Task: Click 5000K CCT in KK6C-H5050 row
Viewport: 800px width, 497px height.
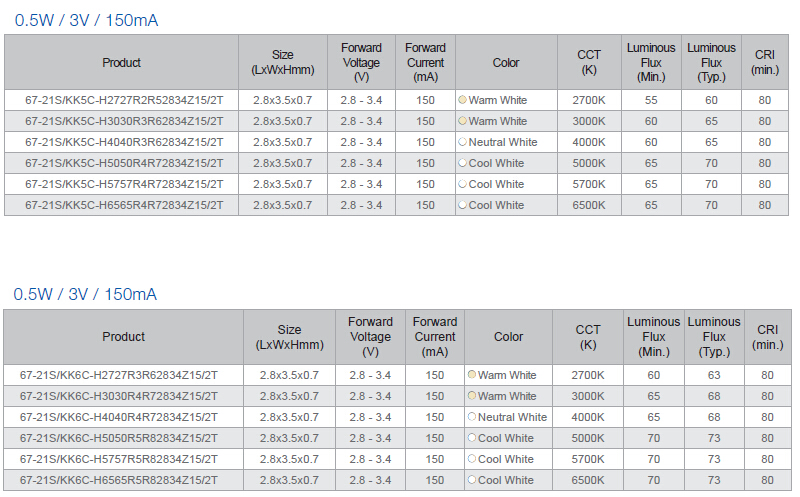Action: 588,438
